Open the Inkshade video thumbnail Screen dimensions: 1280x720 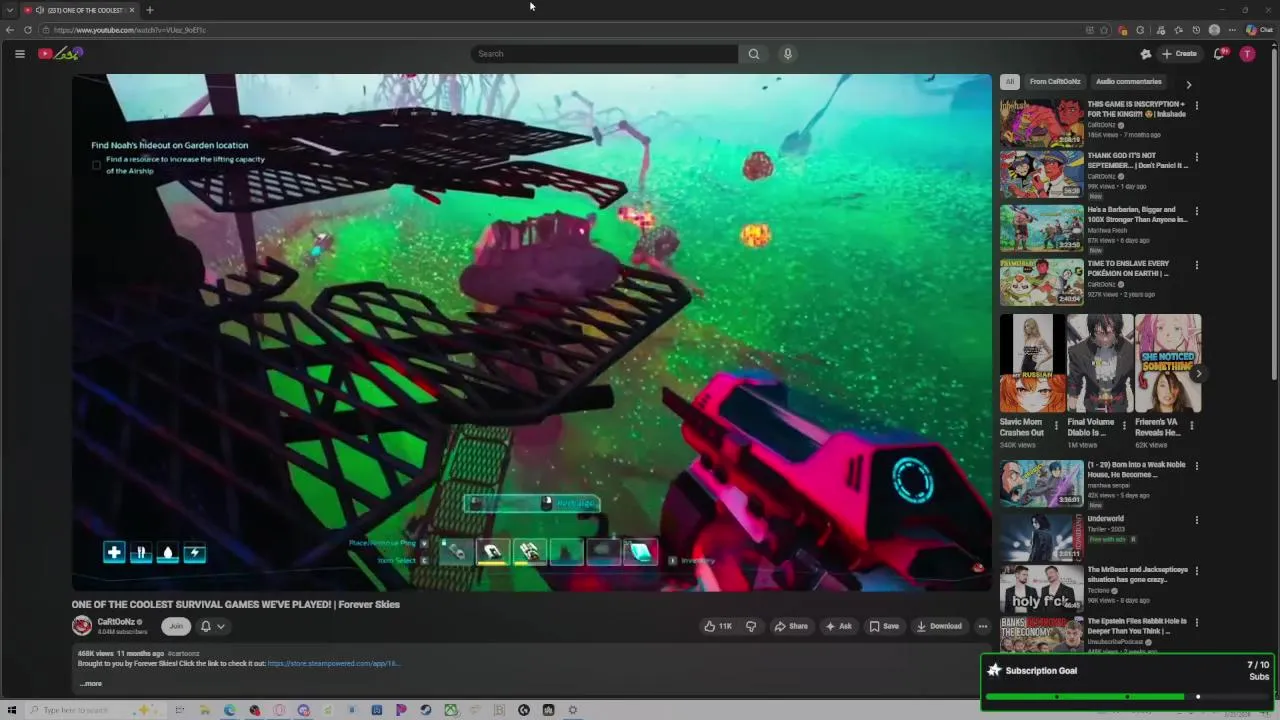pos(1042,122)
